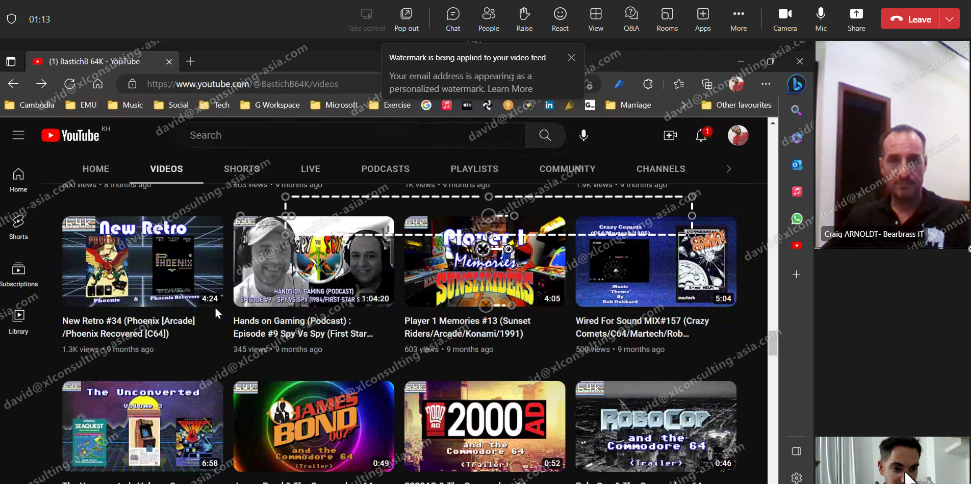Image resolution: width=971 pixels, height=484 pixels.
Task: Open the EMU bookmarks folder
Action: pyautogui.click(x=81, y=105)
